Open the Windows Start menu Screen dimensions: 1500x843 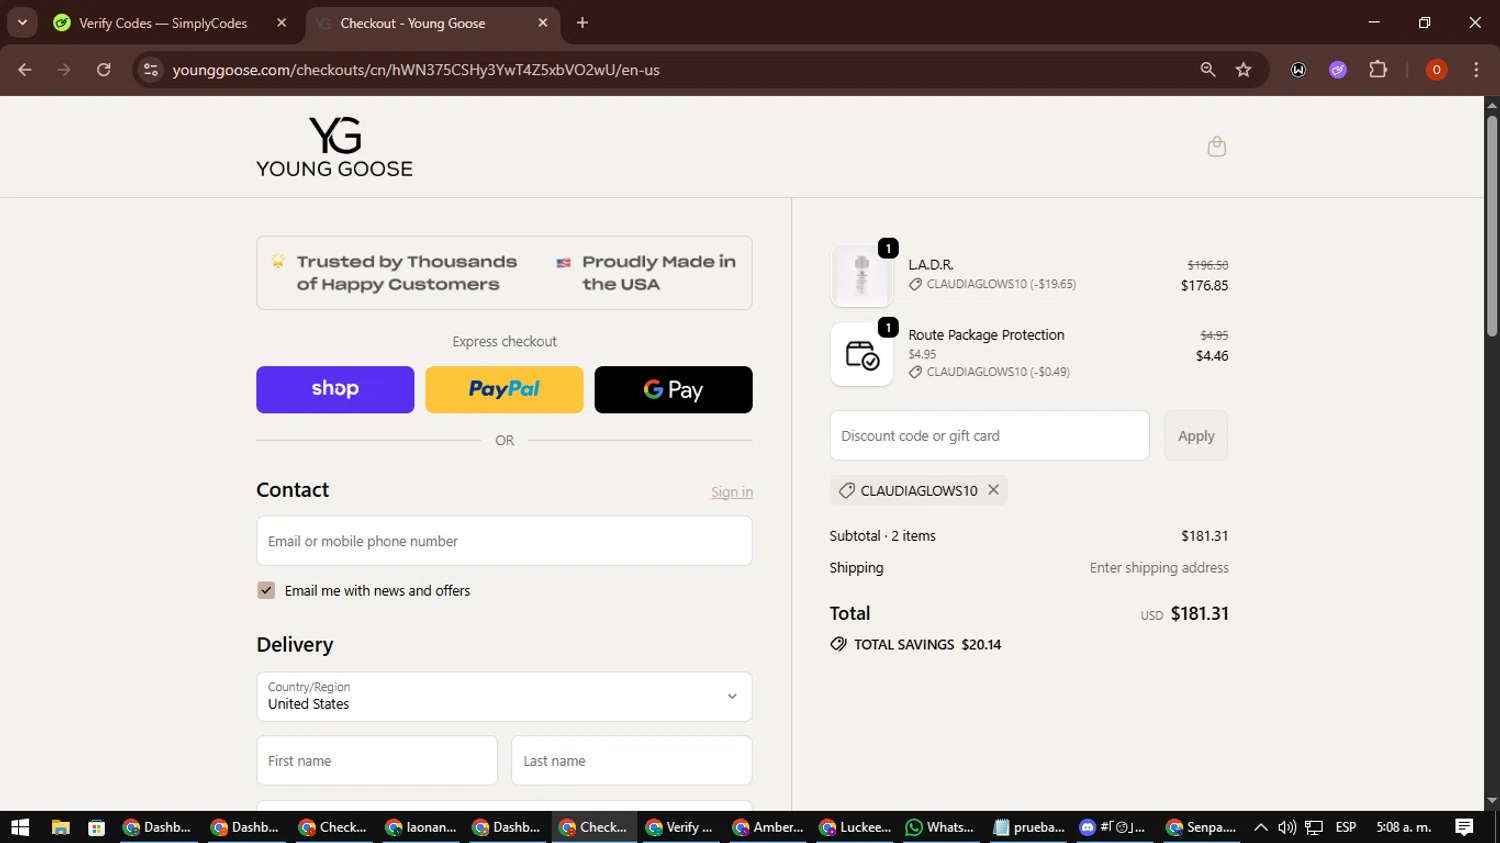pos(20,827)
